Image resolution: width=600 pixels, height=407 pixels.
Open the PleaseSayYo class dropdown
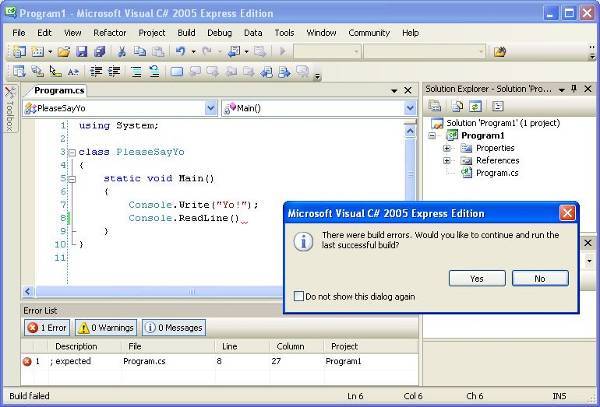[x=211, y=108]
